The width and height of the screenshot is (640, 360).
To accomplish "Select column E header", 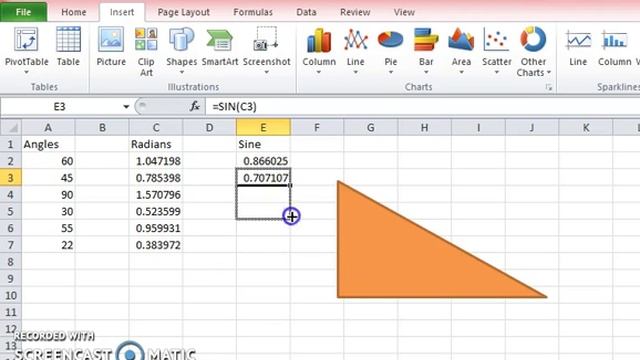I will [263, 128].
